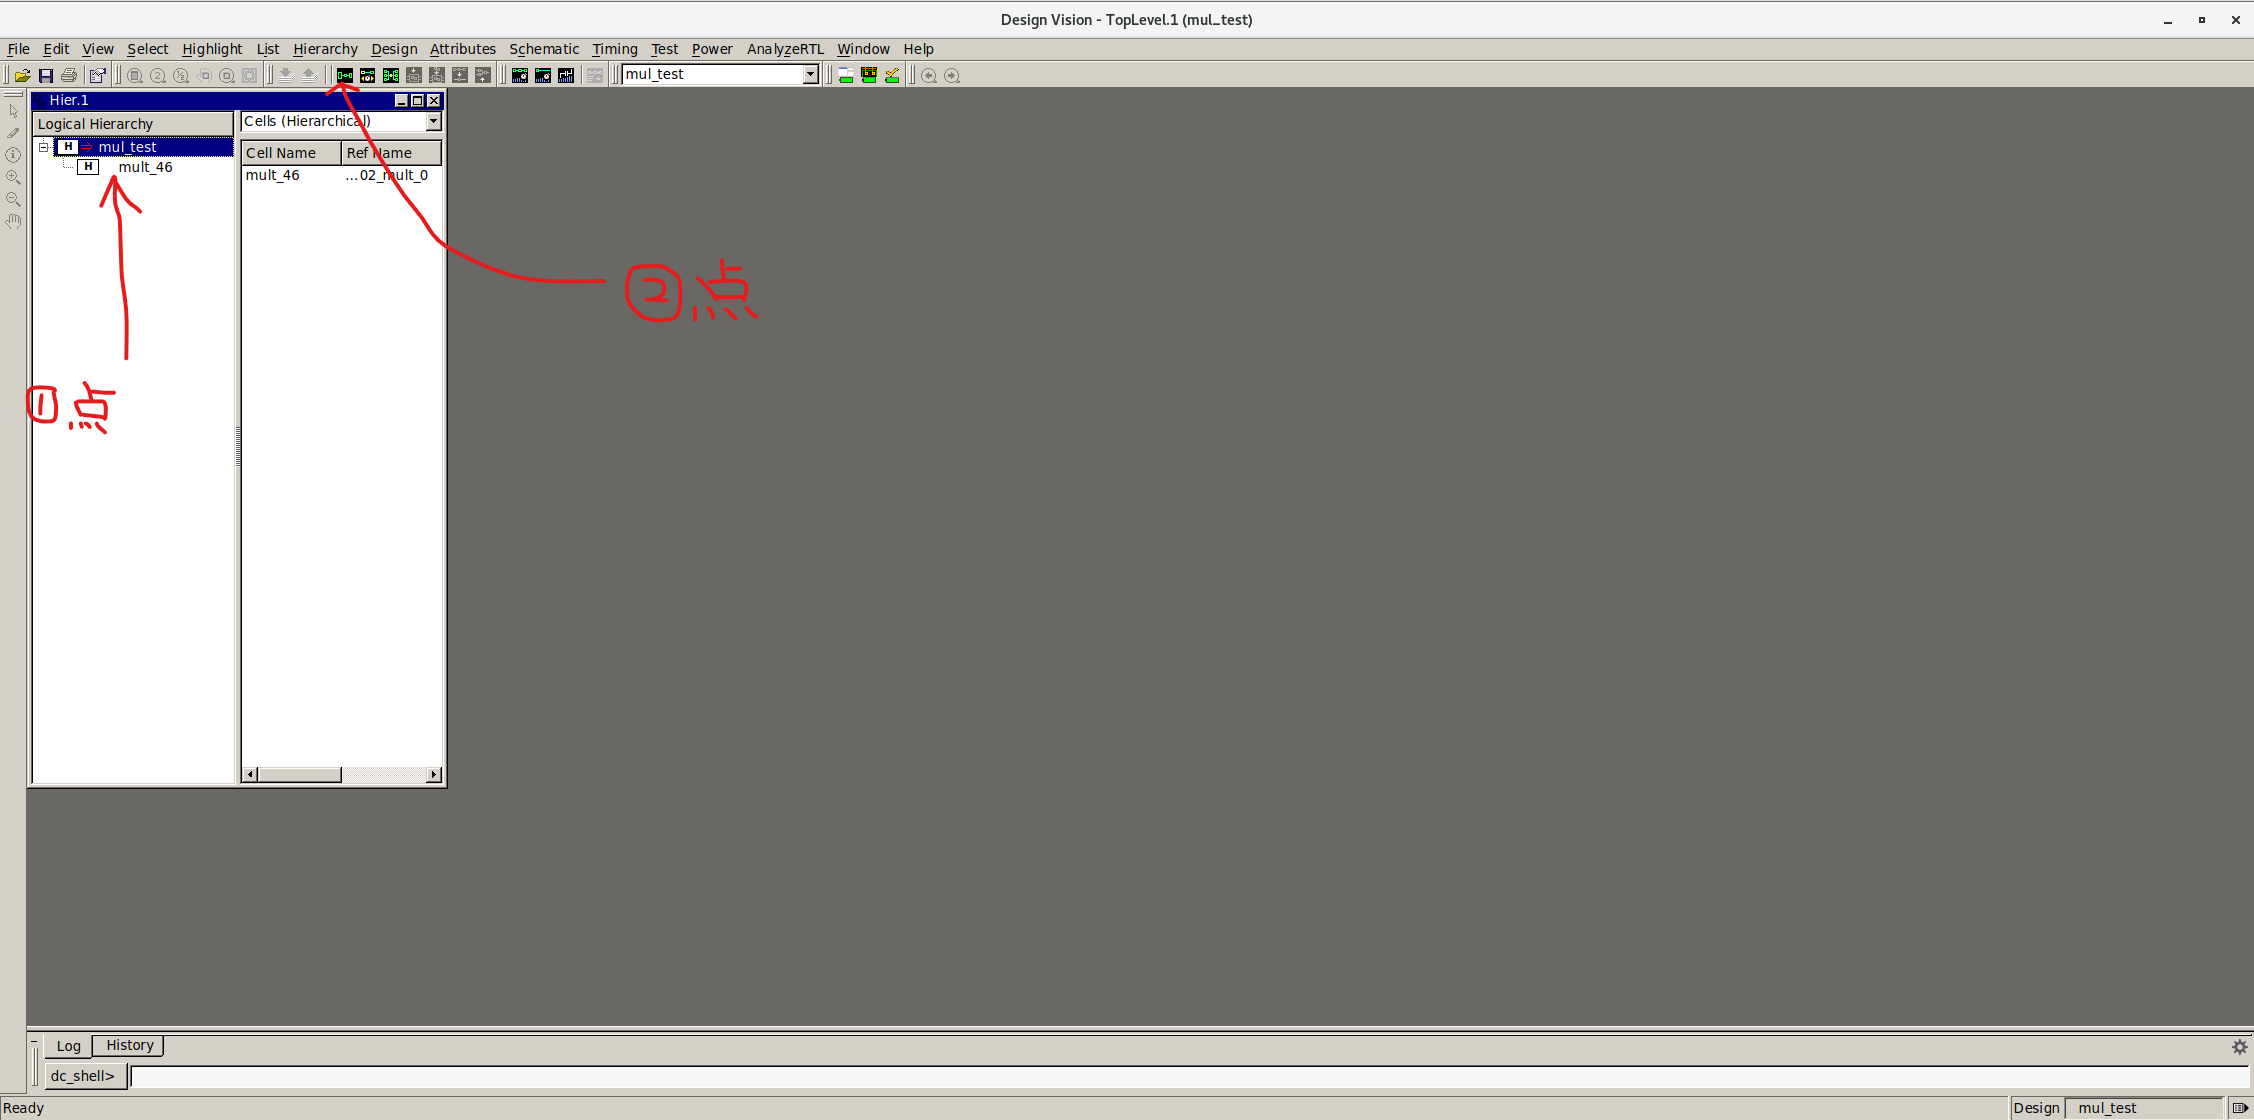Switch to the History tab
2254x1120 pixels.
pyautogui.click(x=129, y=1045)
